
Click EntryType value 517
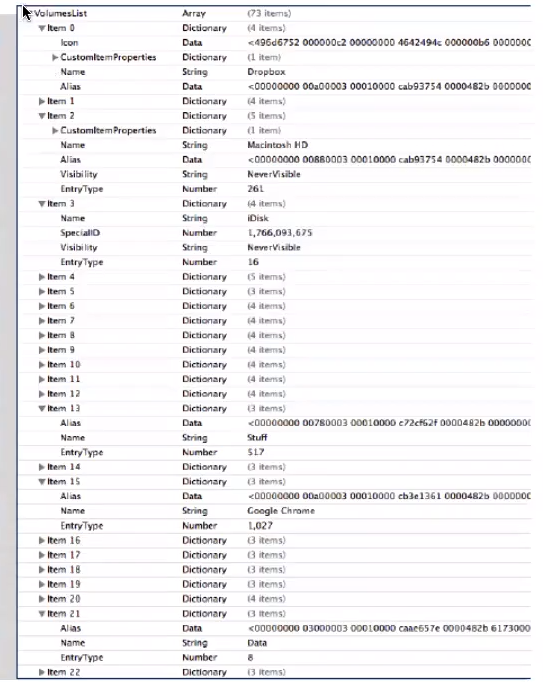[x=256, y=452]
